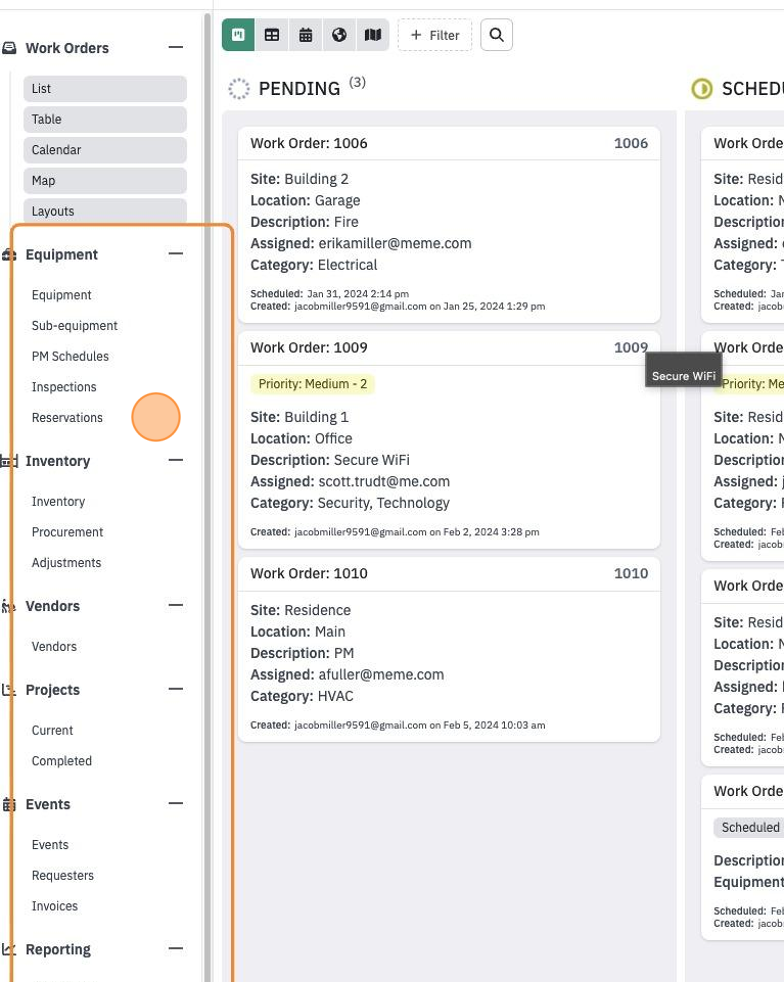Viewport: 784px width, 982px height.
Task: Click the Scheduled status circle icon
Action: (702, 89)
